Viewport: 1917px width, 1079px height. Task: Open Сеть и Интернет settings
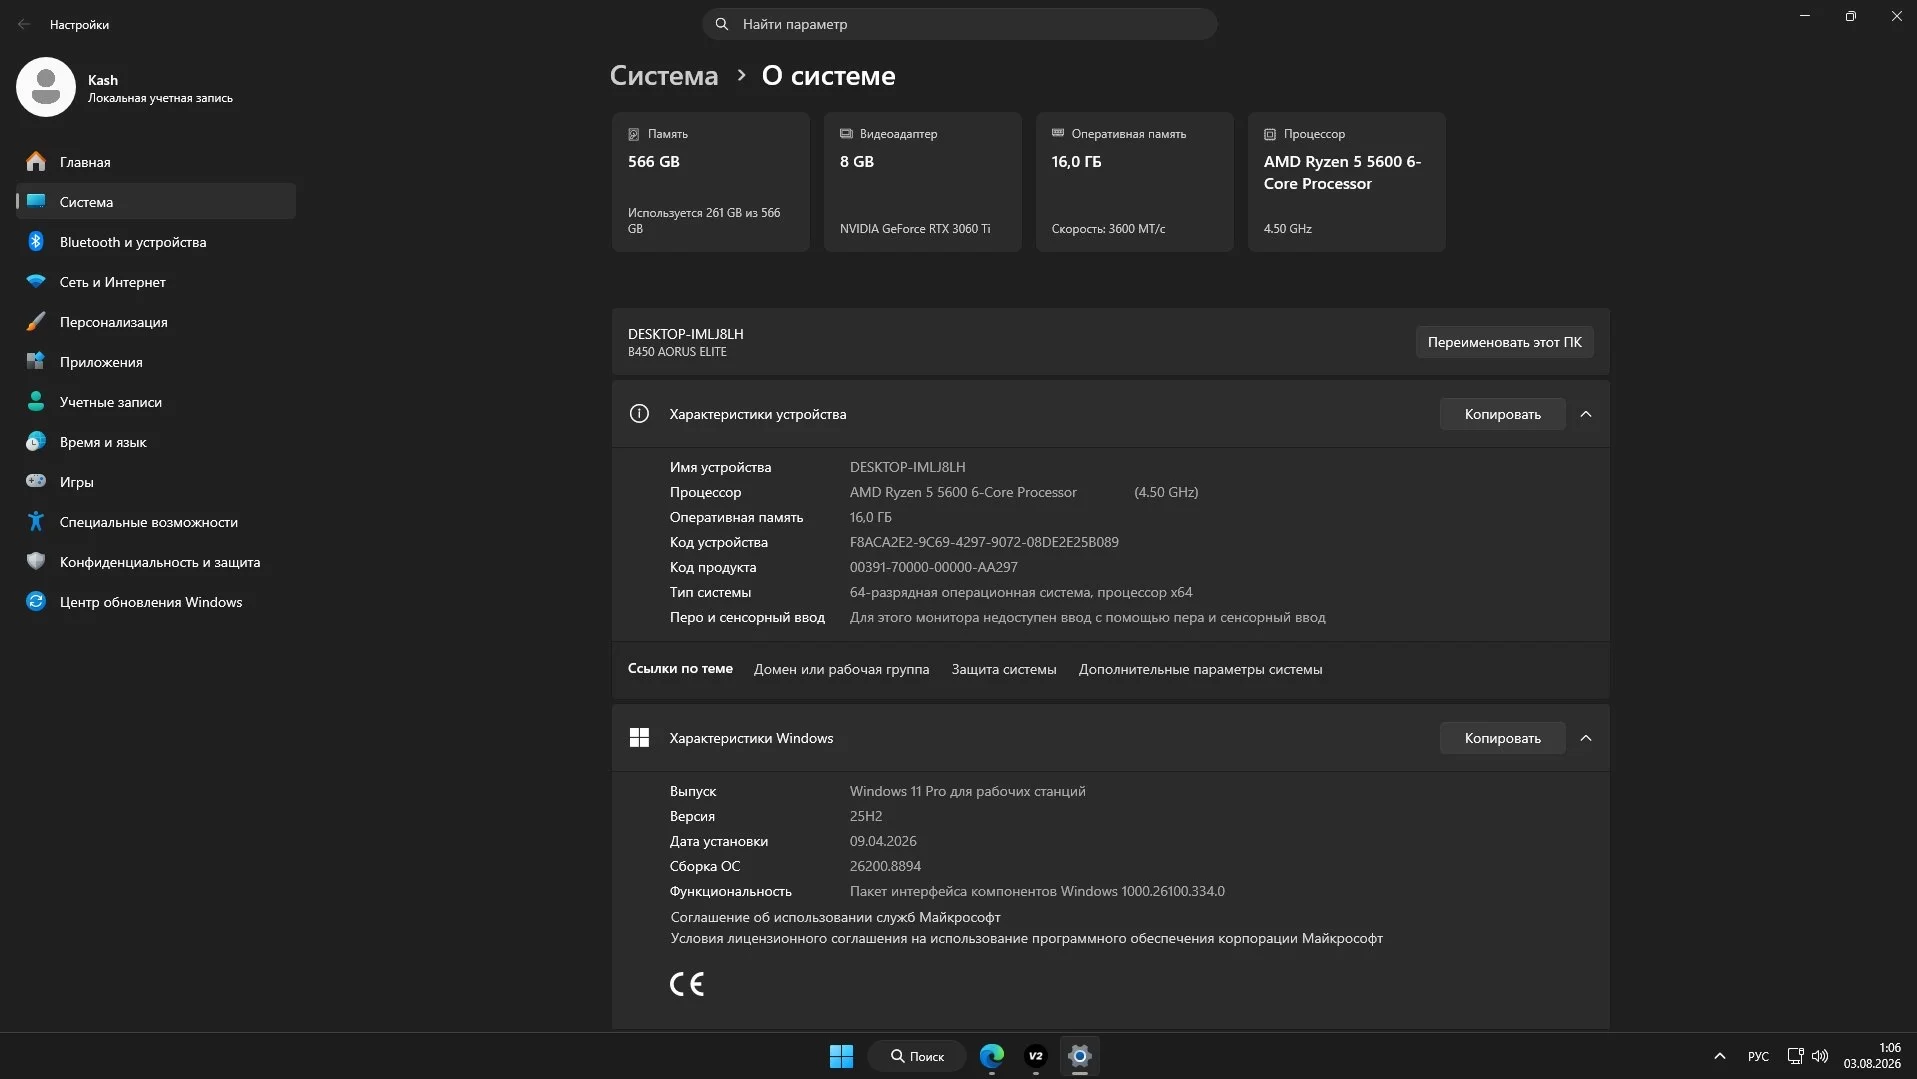156,281
